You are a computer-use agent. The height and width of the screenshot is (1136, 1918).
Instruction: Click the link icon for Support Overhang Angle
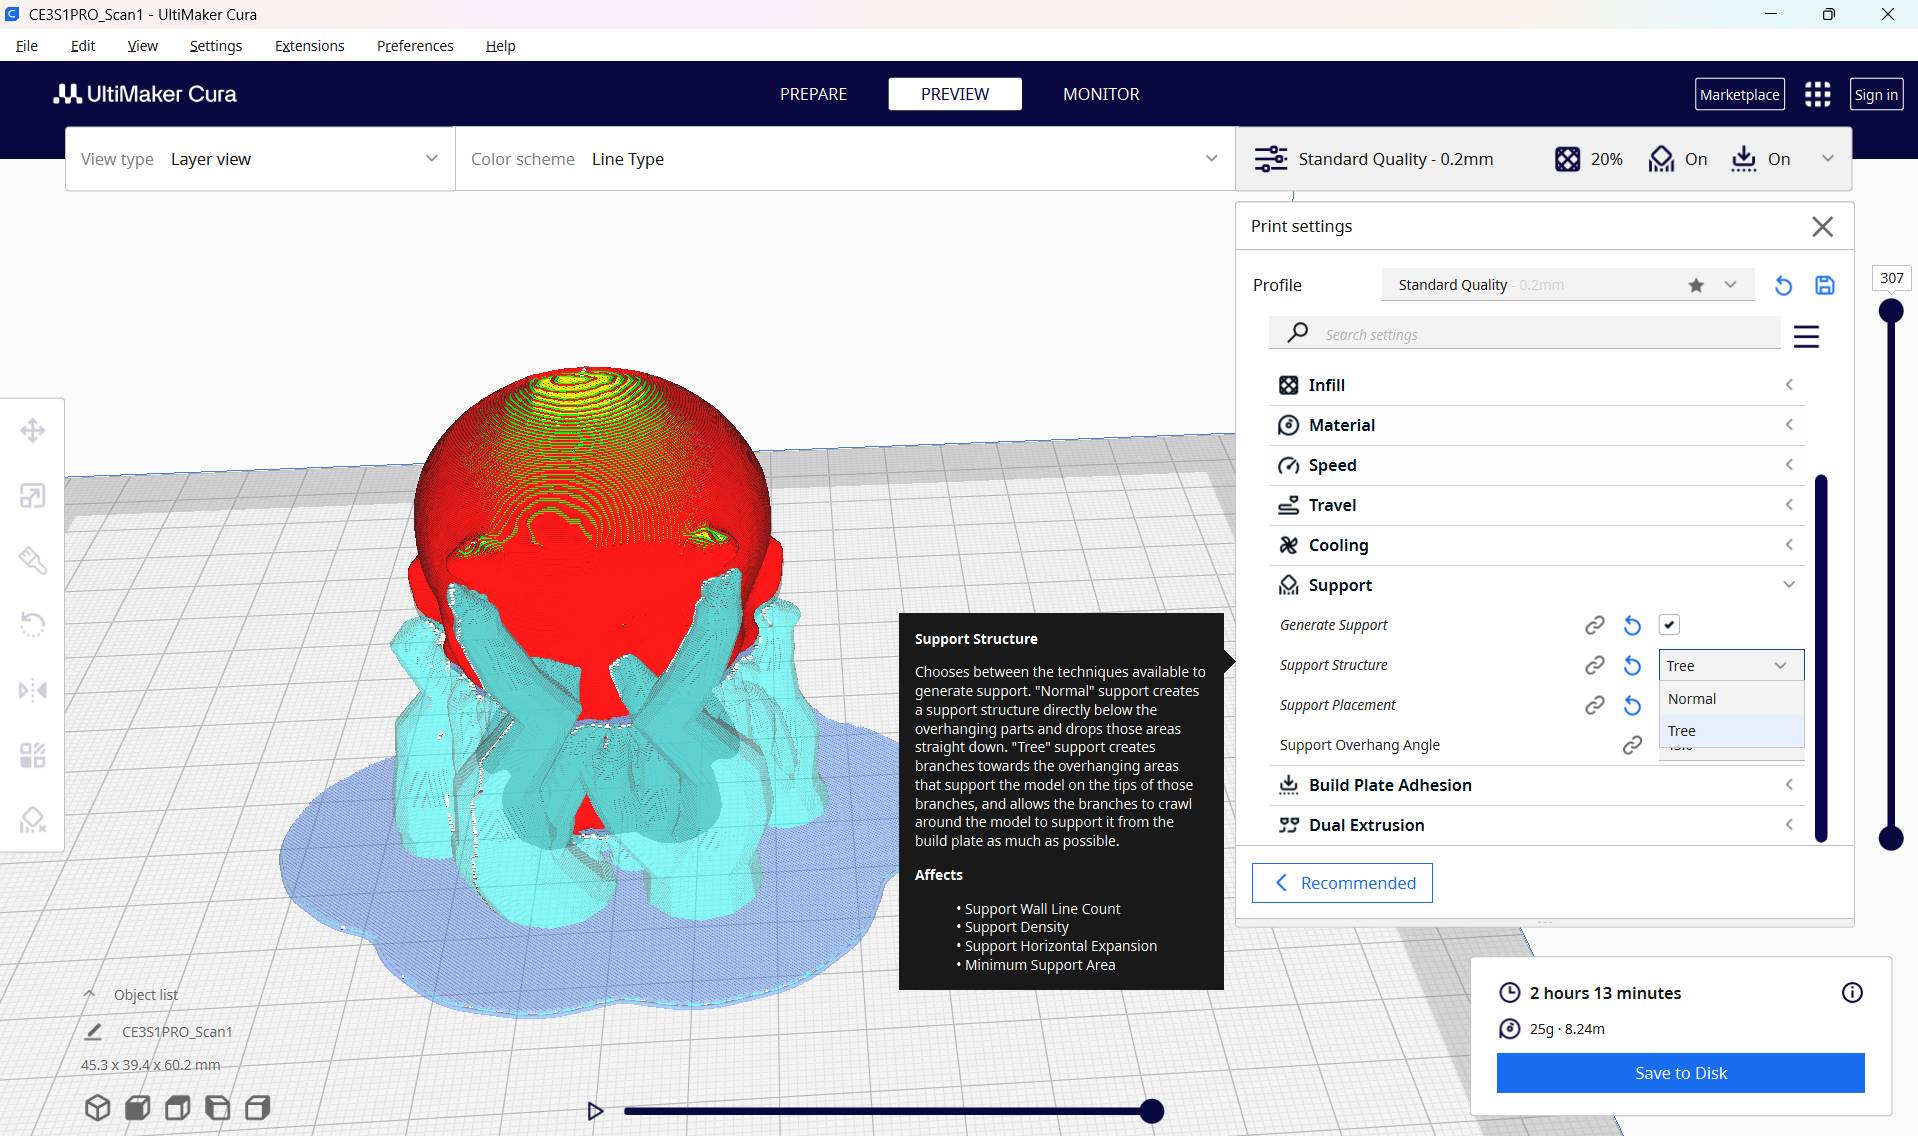(x=1632, y=745)
